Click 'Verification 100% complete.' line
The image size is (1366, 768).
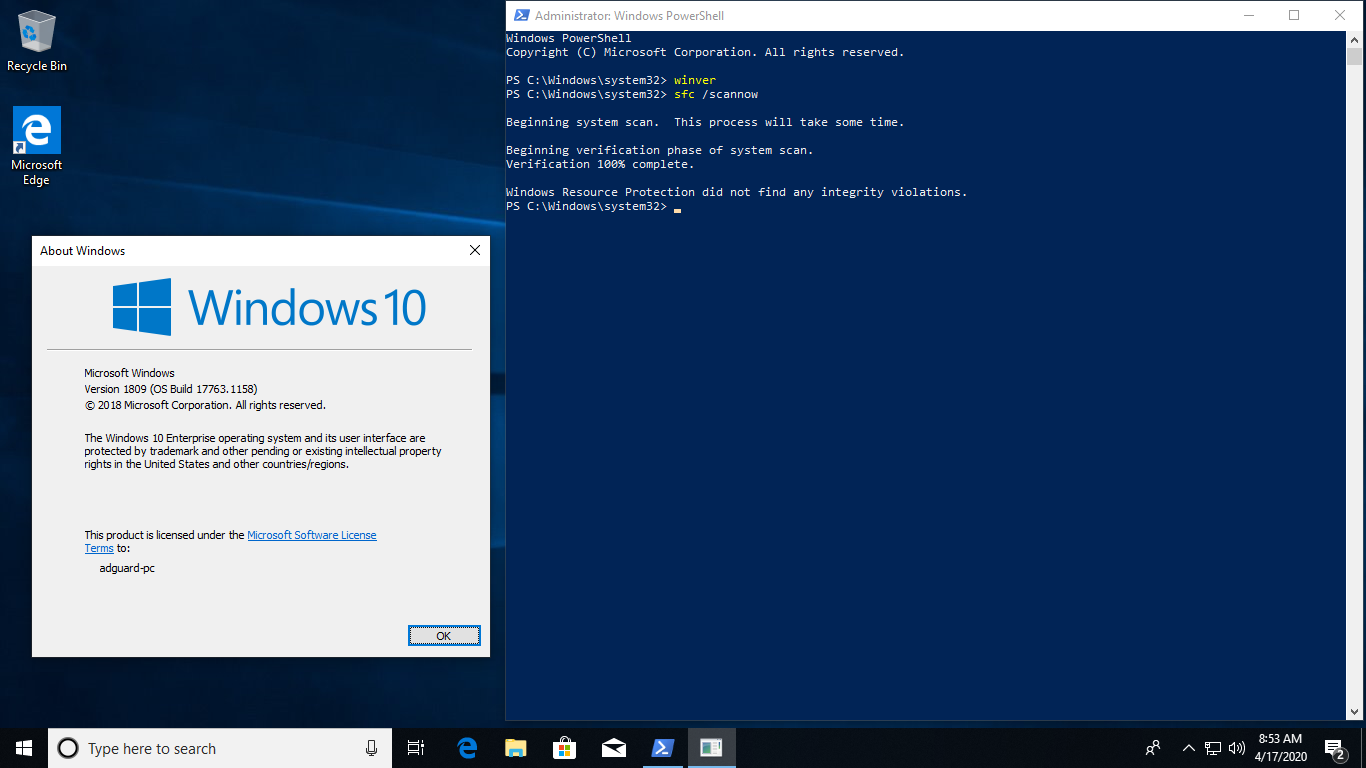600,164
